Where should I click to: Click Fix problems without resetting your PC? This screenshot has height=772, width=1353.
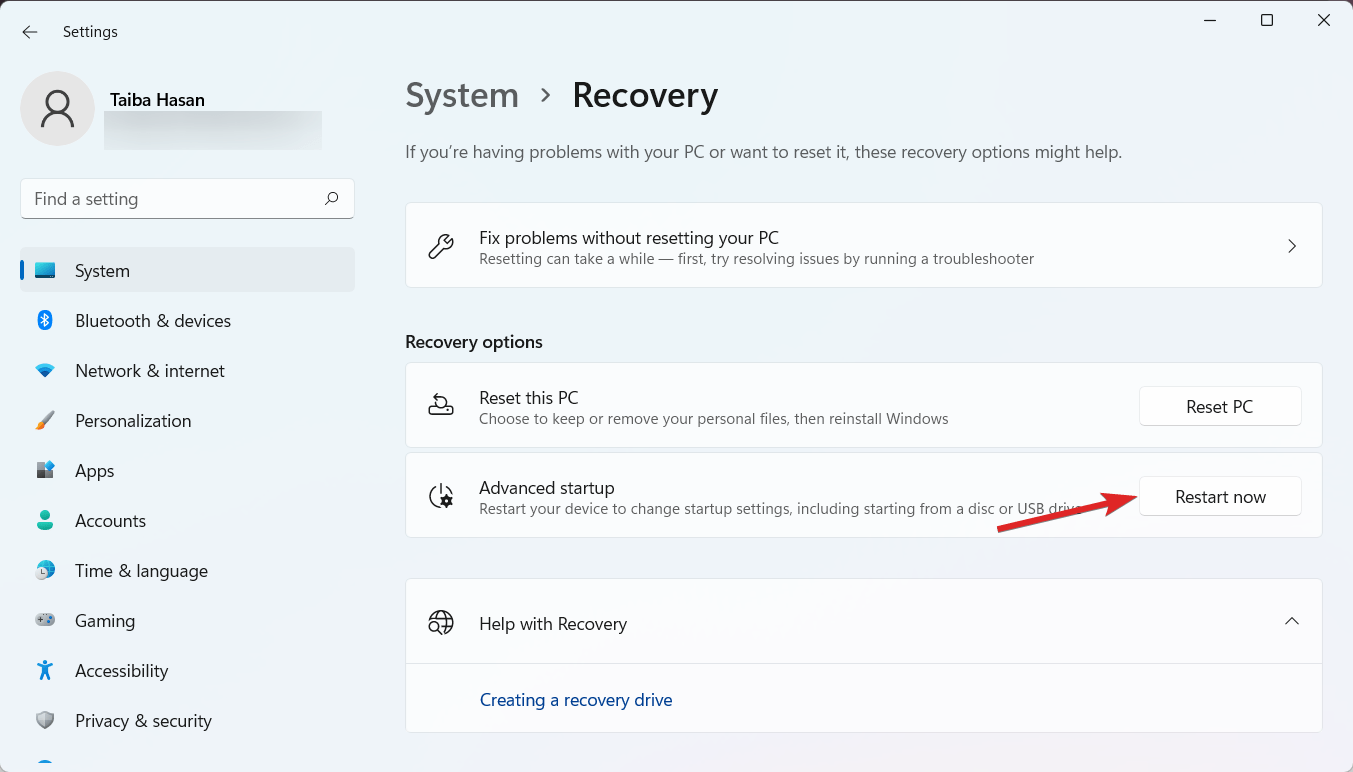tap(863, 246)
